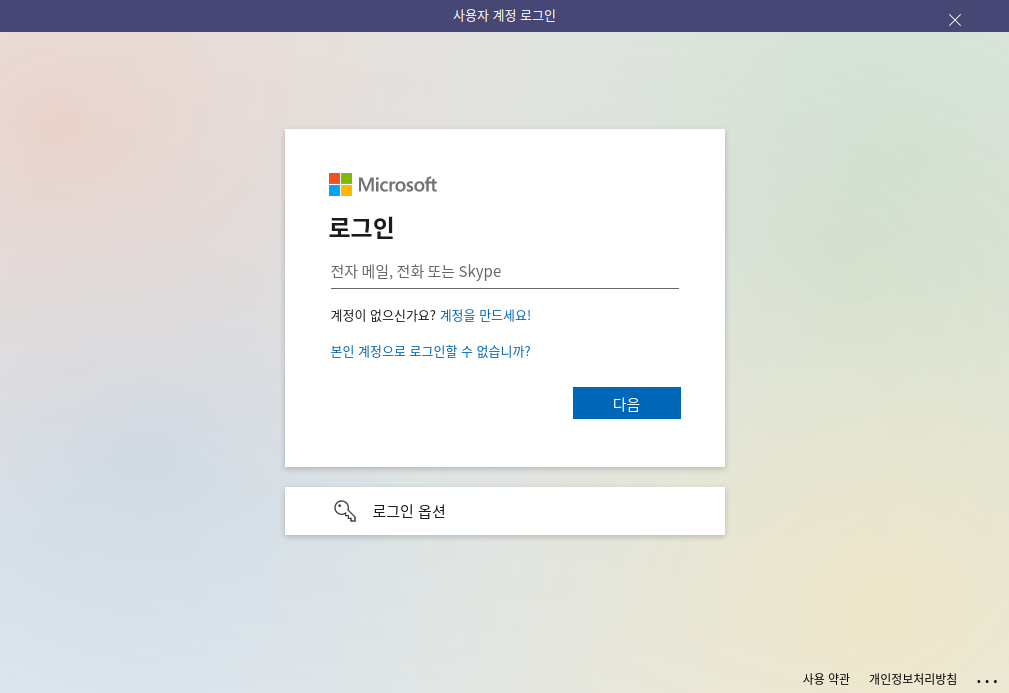The width and height of the screenshot is (1009, 693).
Task: Click the Microsoft logo
Action: click(x=383, y=185)
